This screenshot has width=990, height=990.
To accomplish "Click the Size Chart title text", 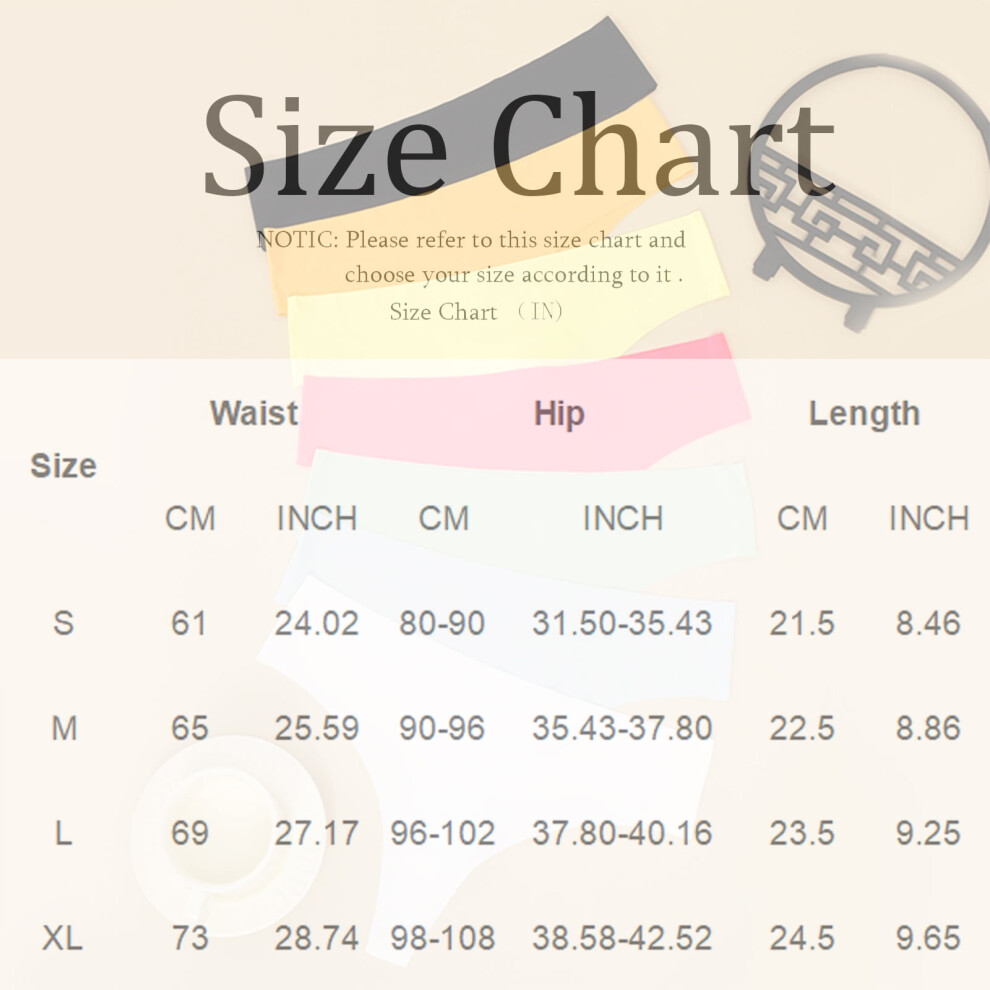I will 519,144.
